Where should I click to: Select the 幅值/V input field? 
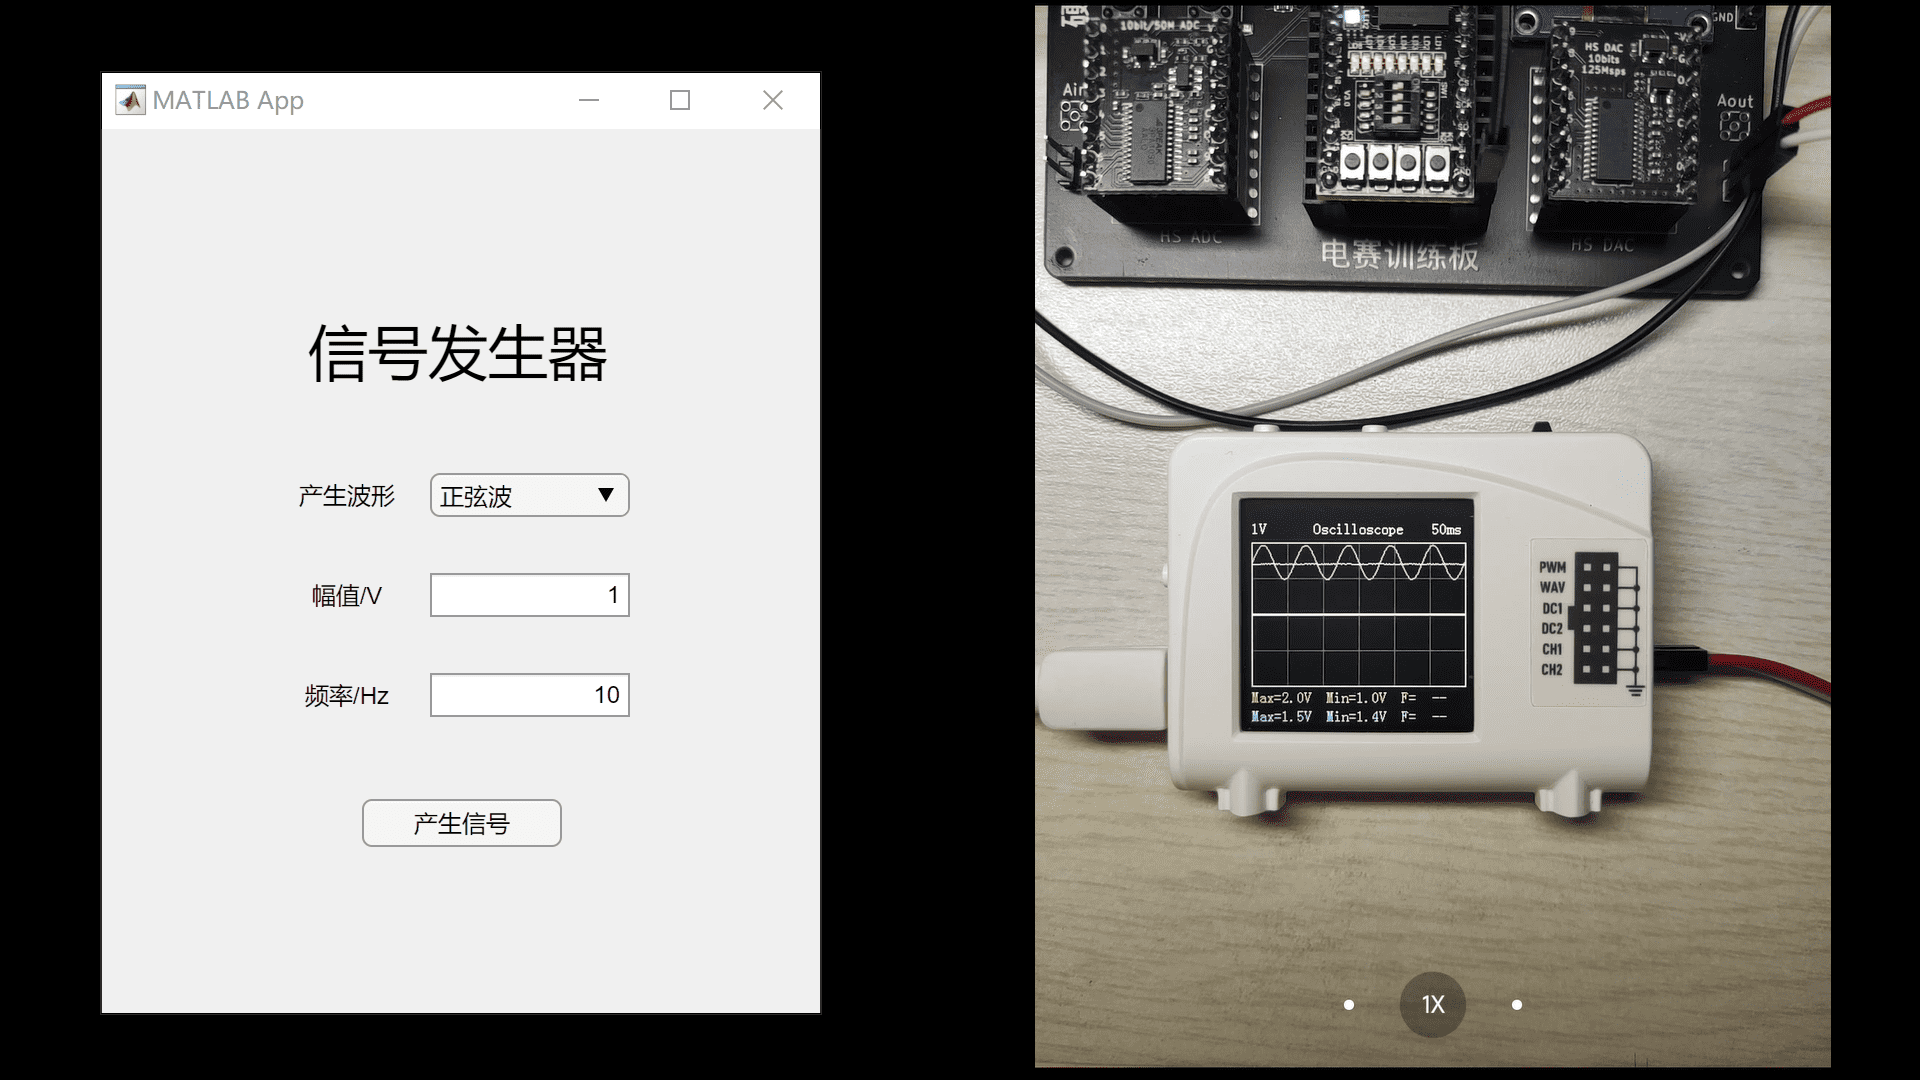pyautogui.click(x=527, y=595)
